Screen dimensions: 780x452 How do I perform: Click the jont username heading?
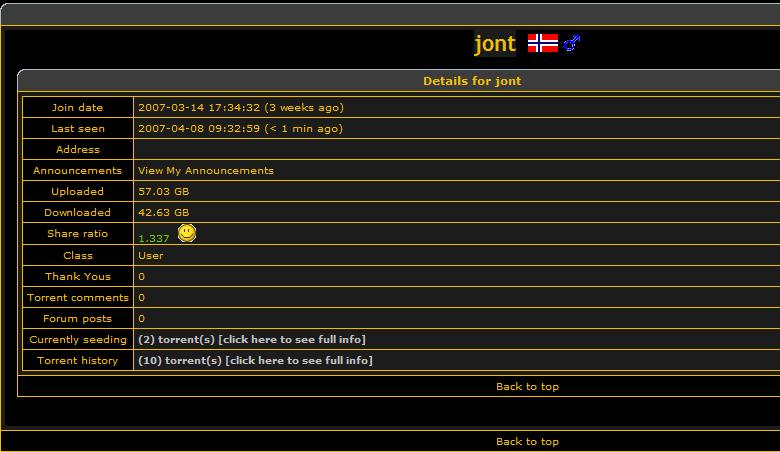click(x=495, y=44)
